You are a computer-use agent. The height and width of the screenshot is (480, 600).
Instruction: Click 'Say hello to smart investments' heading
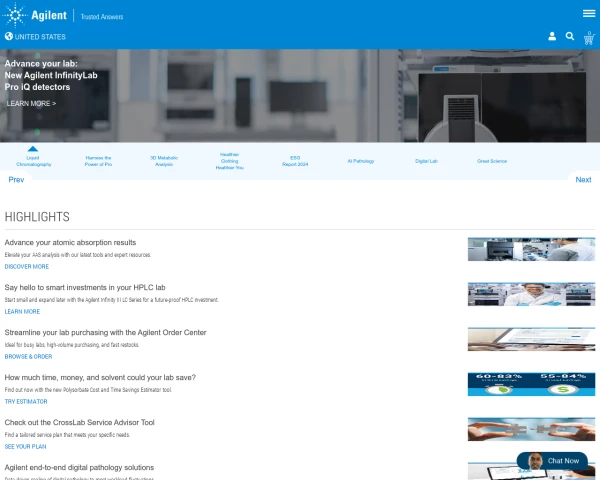pyautogui.click(x=85, y=287)
